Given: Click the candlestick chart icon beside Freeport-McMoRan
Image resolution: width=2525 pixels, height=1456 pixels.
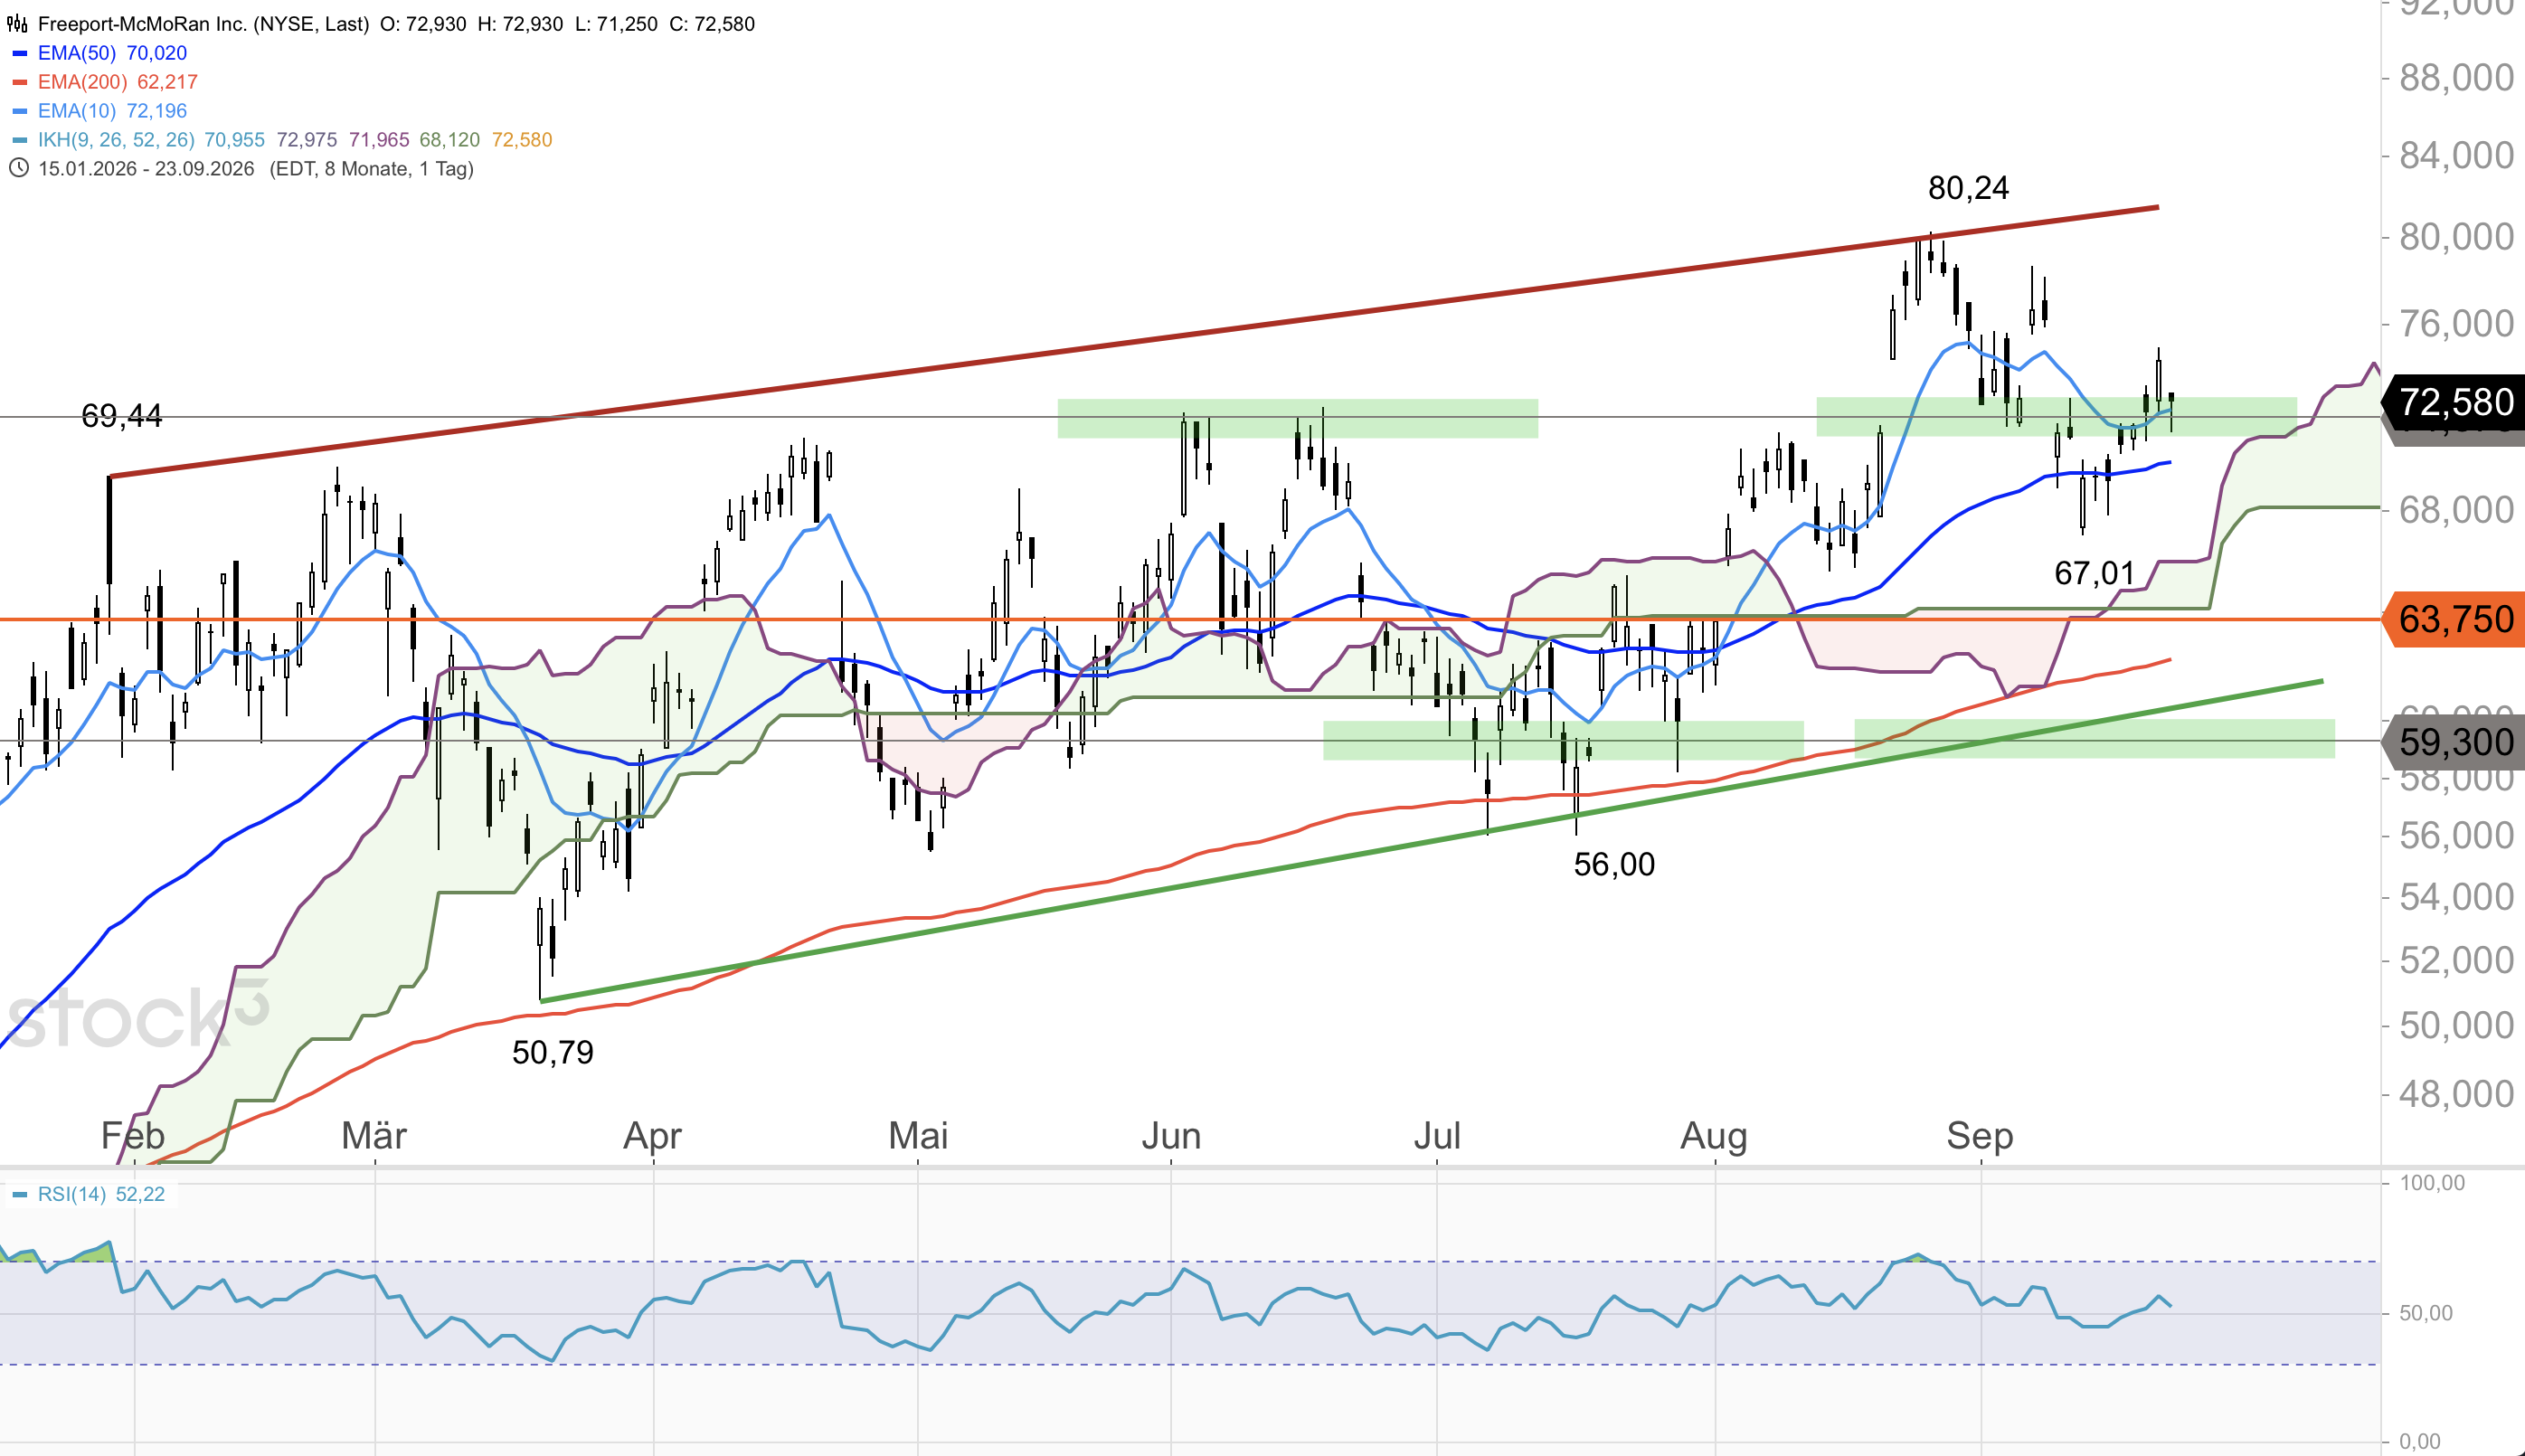Looking at the screenshot, I should 17,24.
